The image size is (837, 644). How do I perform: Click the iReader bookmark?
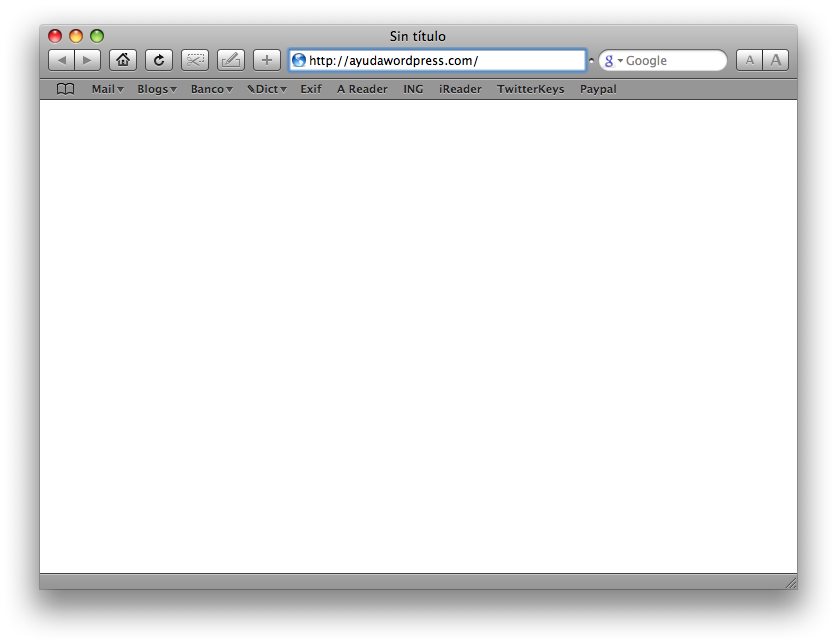click(x=460, y=89)
